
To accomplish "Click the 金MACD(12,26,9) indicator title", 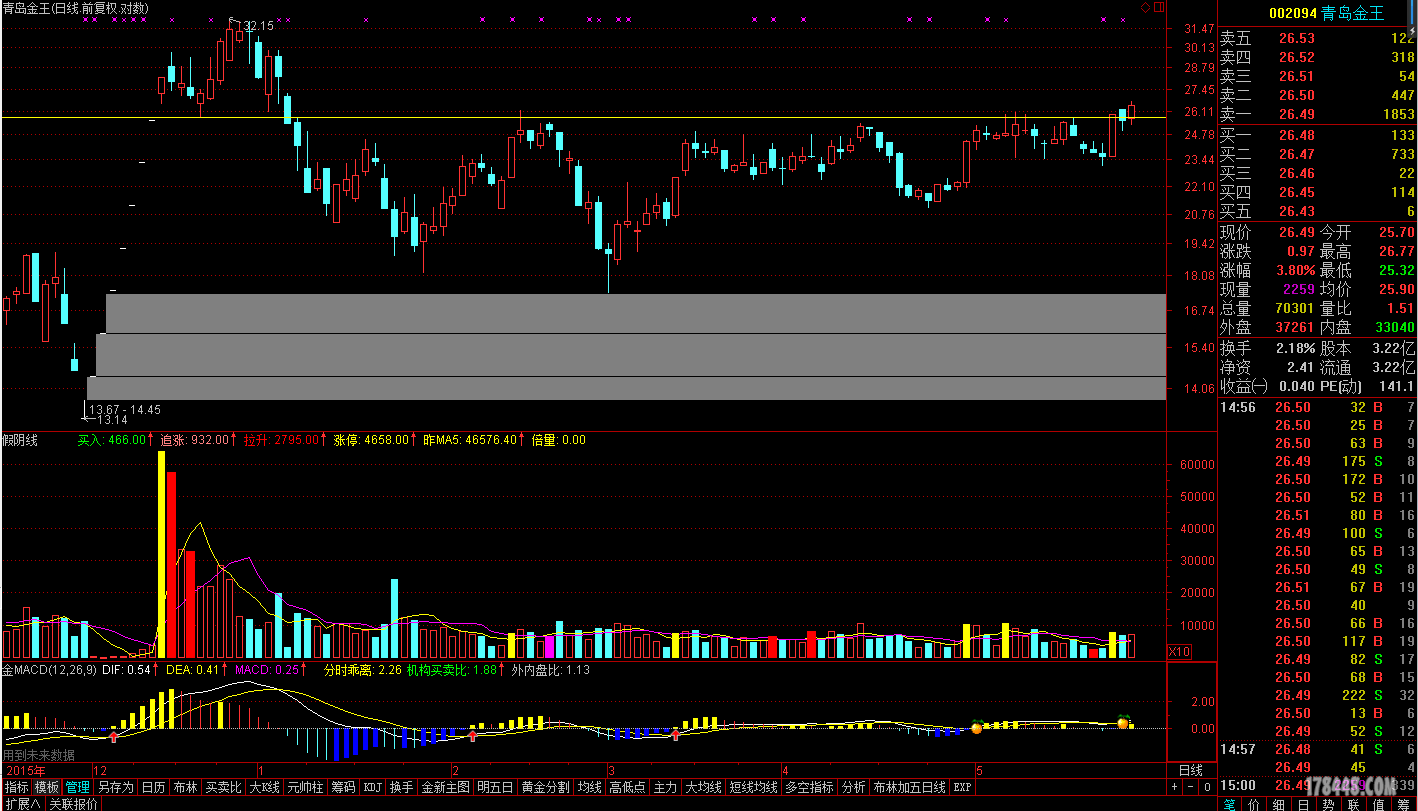I will coord(49,669).
